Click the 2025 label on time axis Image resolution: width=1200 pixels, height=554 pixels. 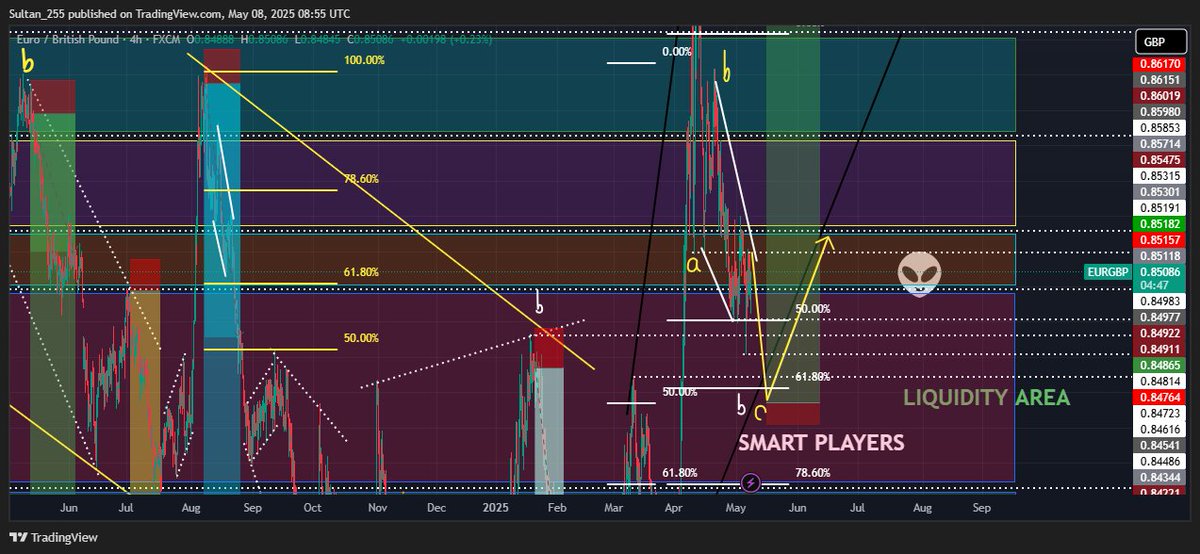point(497,508)
